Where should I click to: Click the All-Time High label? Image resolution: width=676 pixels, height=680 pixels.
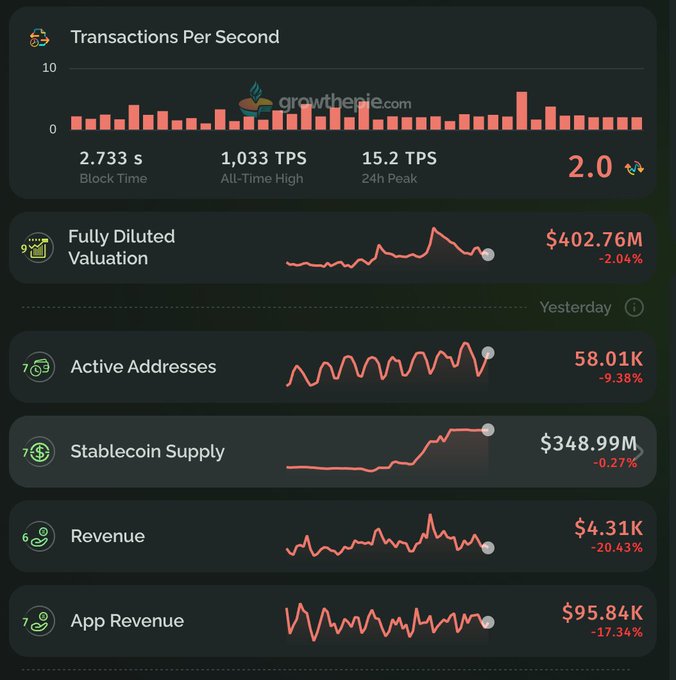[262, 179]
